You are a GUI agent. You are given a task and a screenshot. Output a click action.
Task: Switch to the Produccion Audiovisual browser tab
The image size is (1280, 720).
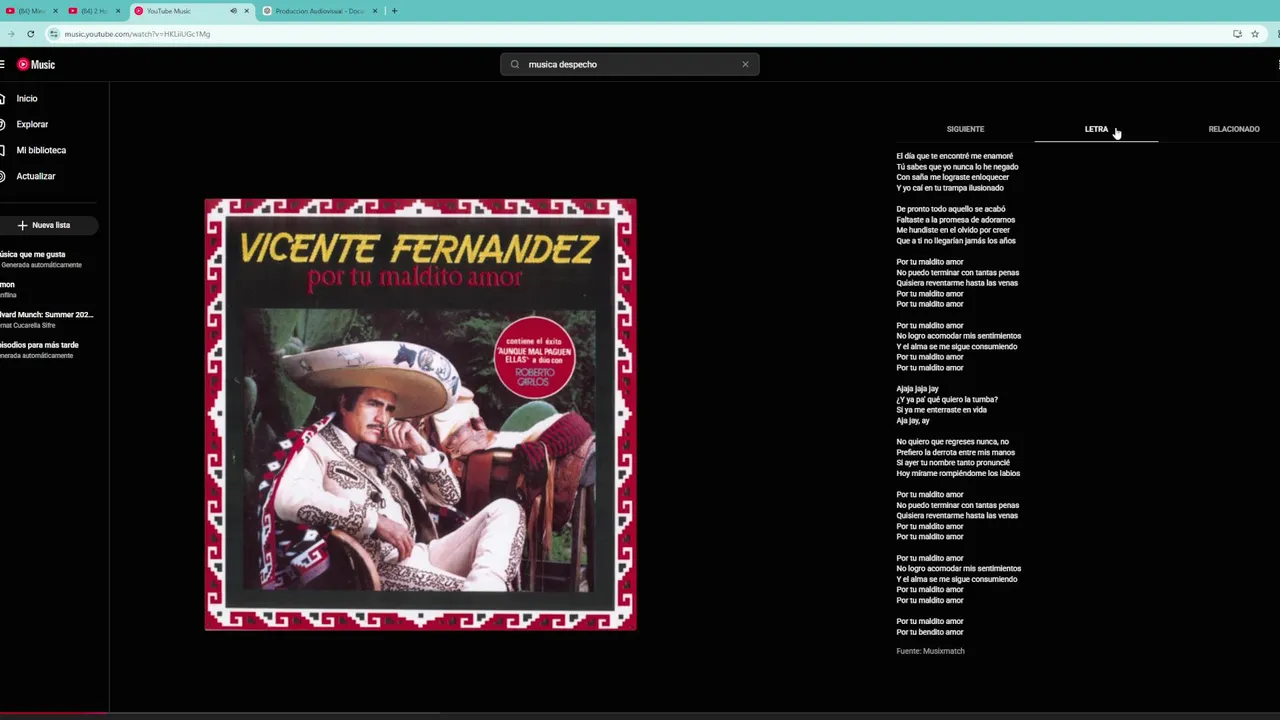319,11
